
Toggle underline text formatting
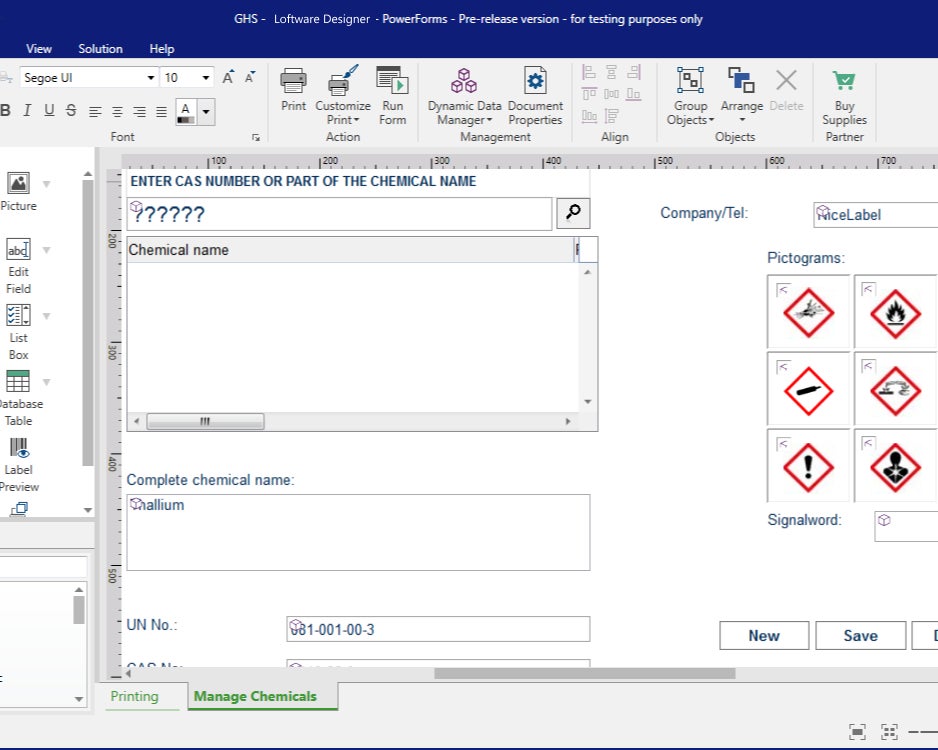(49, 111)
